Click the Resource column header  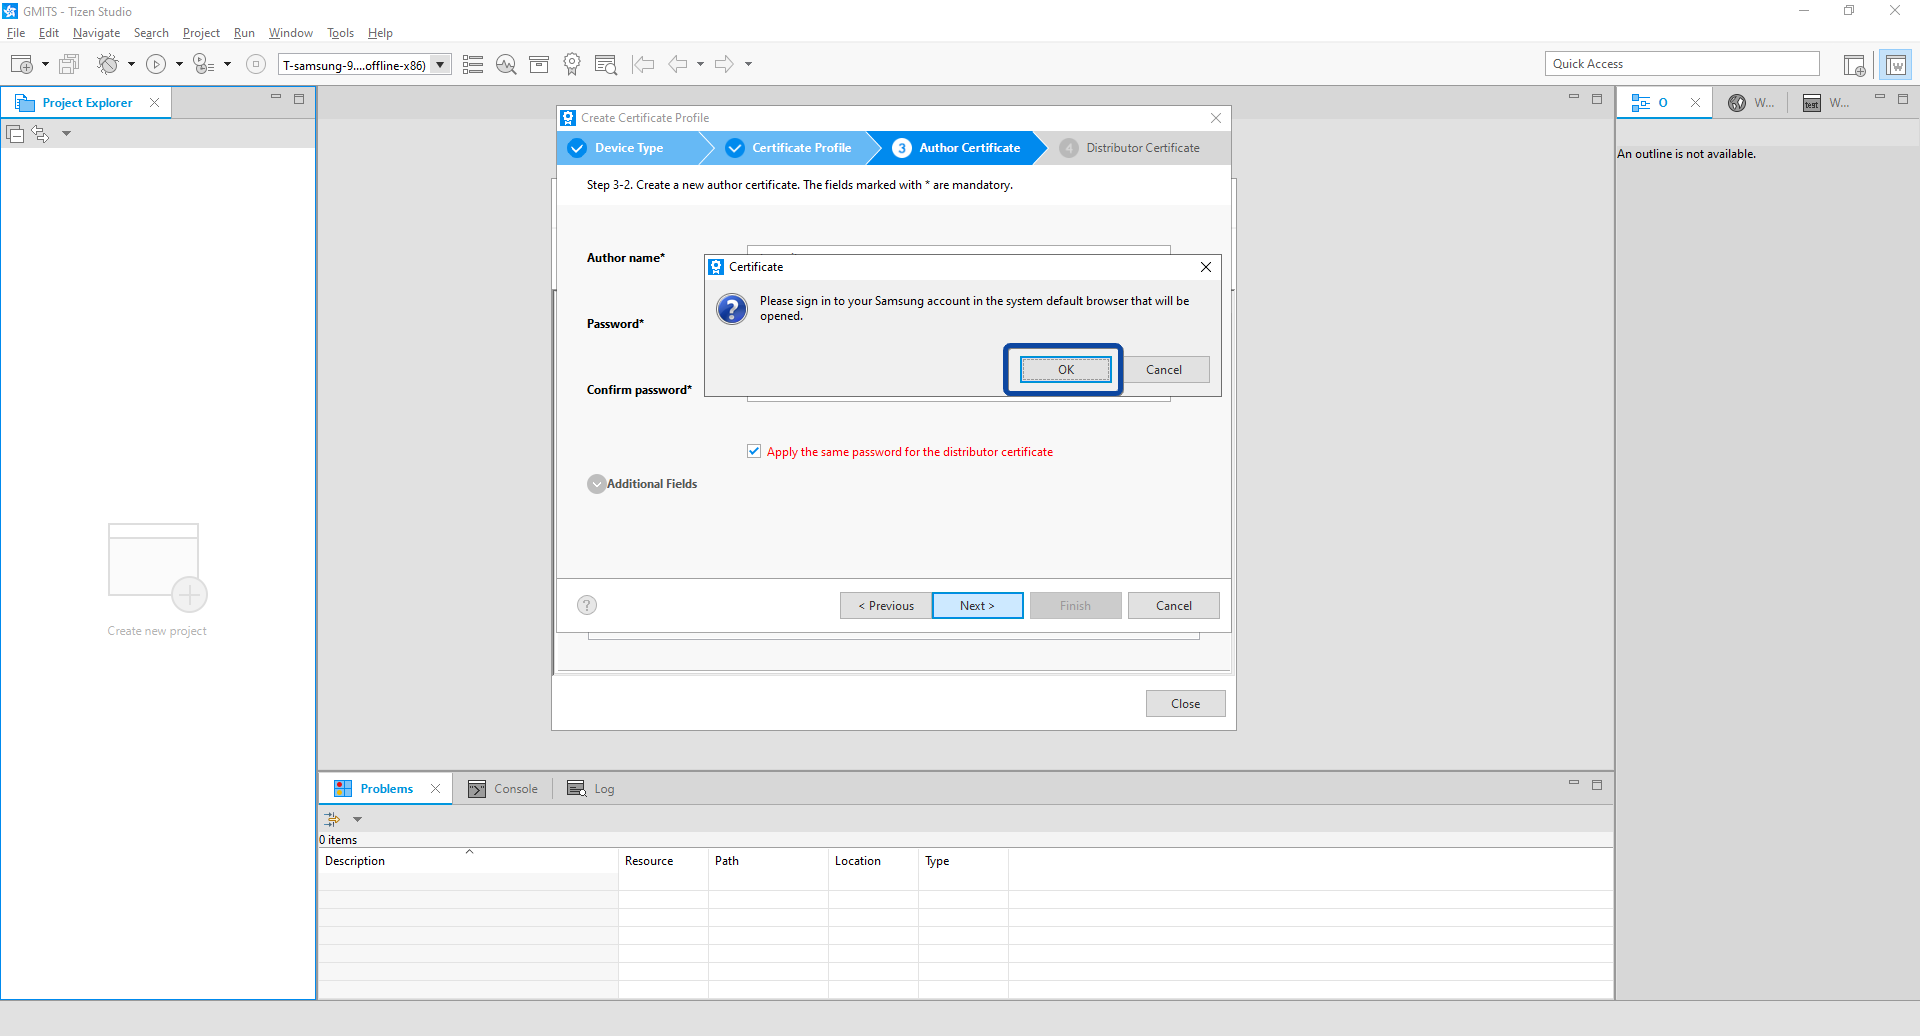pyautogui.click(x=663, y=861)
